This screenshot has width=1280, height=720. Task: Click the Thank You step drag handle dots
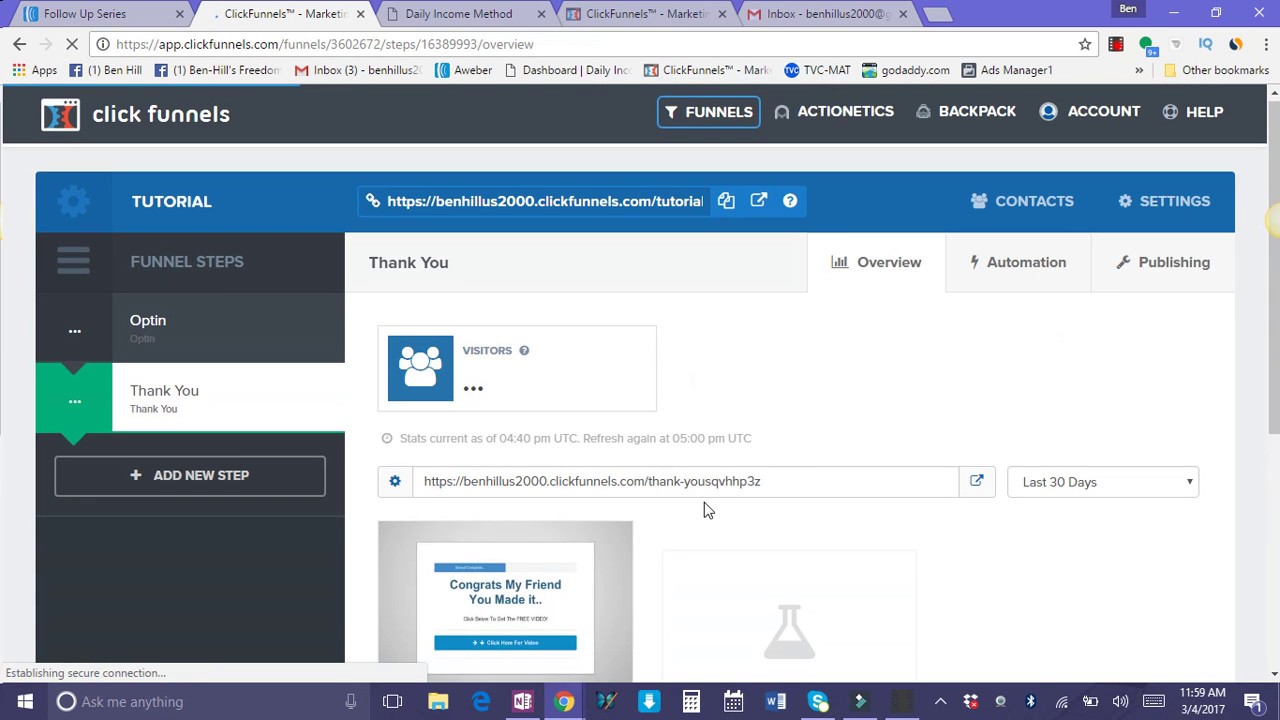click(74, 400)
